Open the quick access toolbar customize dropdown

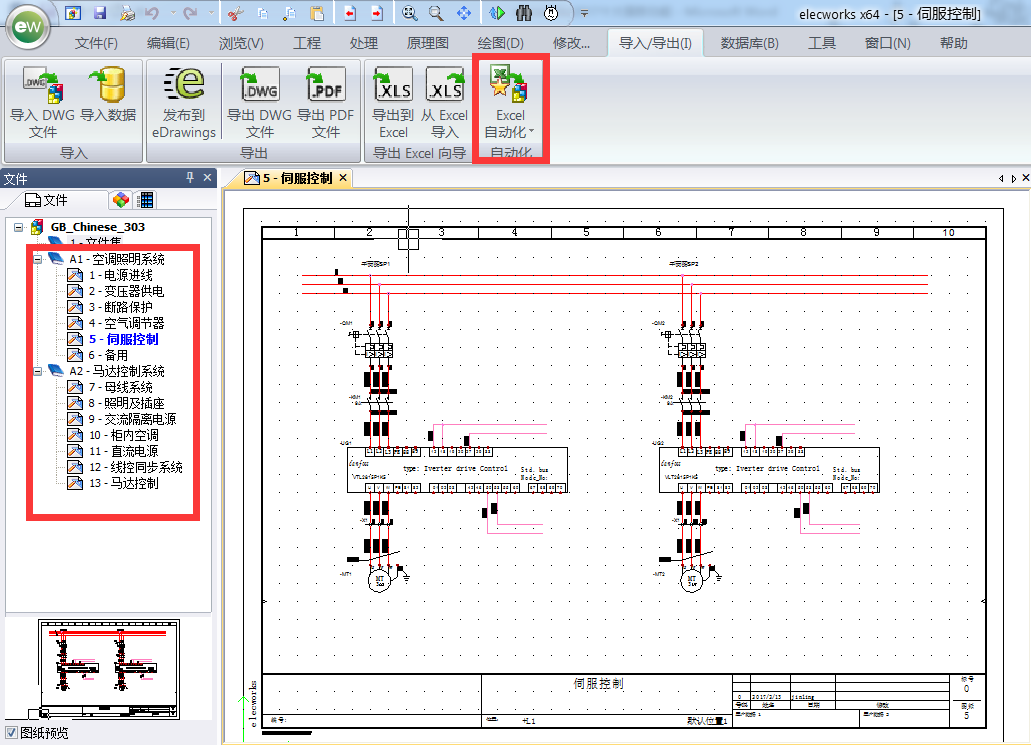(x=584, y=13)
